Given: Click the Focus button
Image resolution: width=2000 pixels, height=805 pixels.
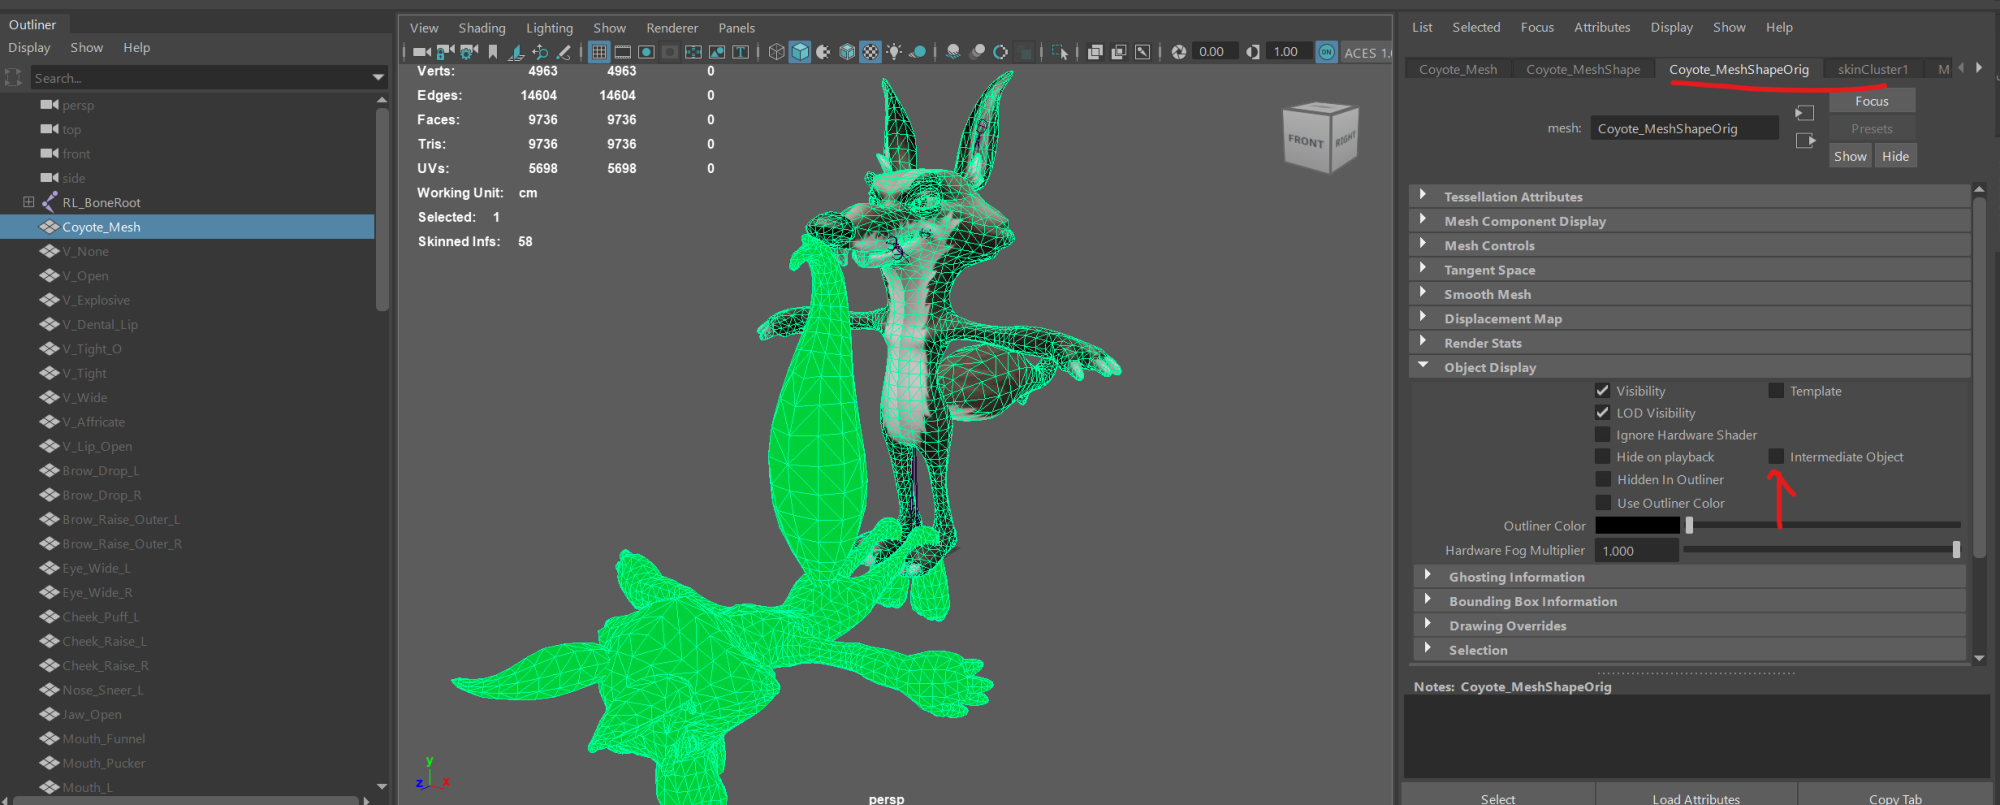Looking at the screenshot, I should click(x=1872, y=101).
